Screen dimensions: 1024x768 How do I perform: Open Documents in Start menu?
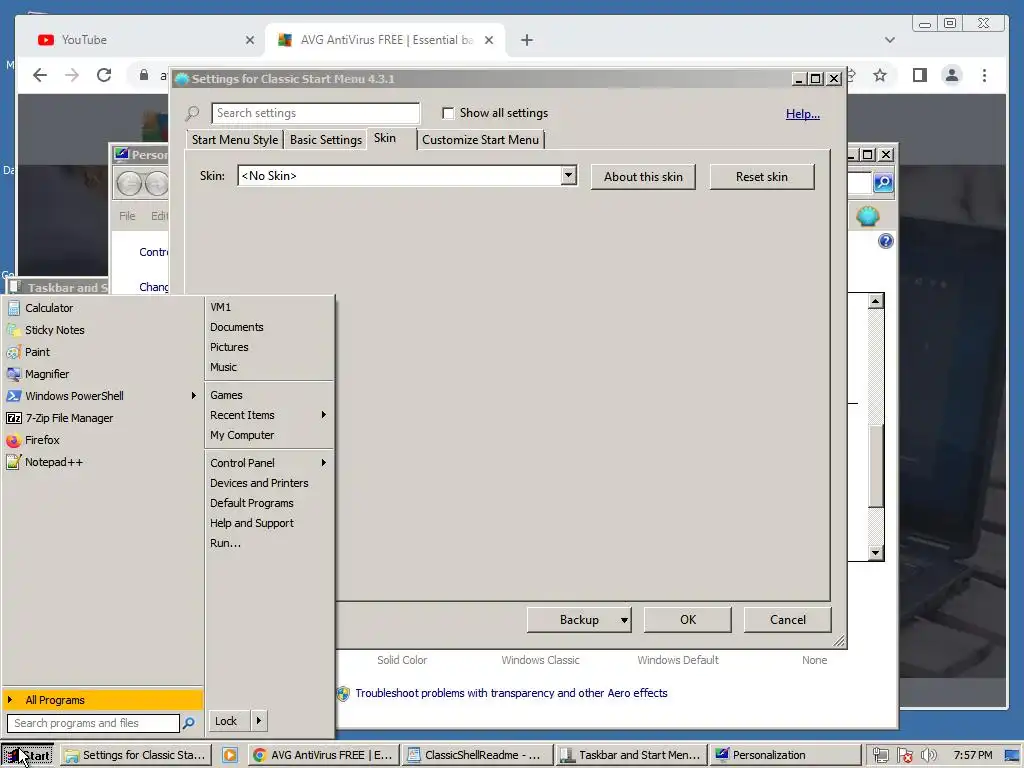(269, 327)
